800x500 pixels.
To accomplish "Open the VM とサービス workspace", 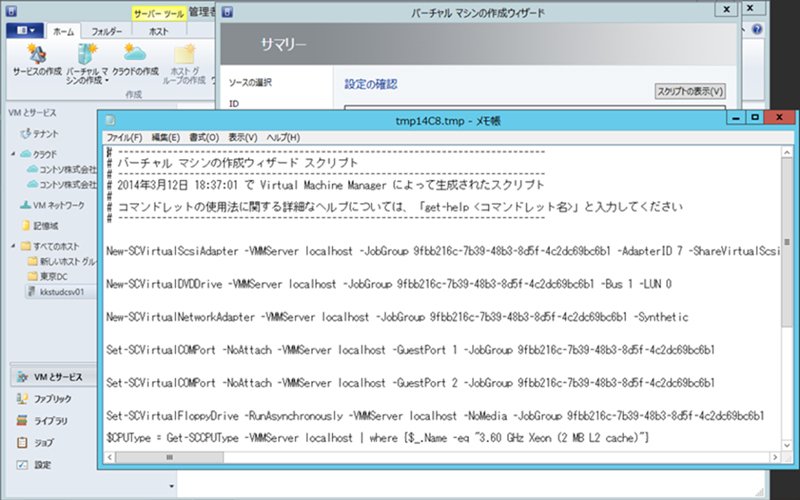I will click(53, 377).
